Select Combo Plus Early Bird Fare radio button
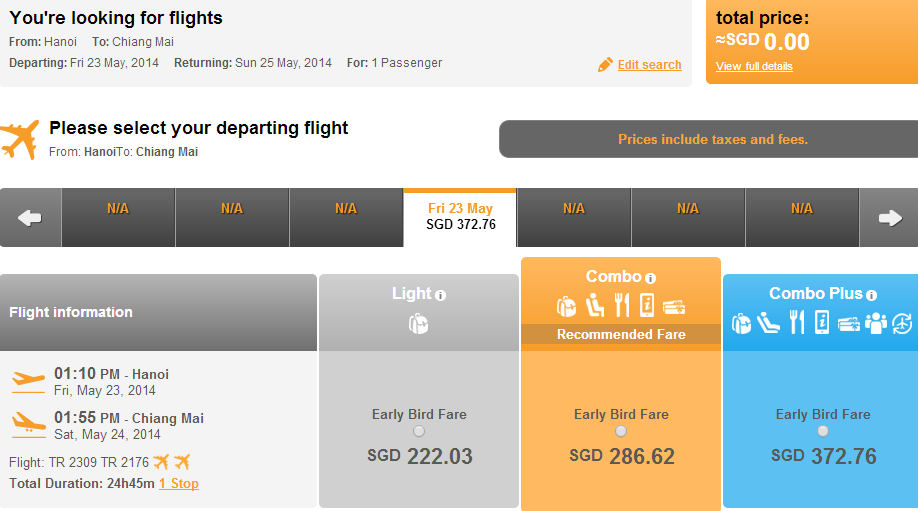 pos(823,431)
